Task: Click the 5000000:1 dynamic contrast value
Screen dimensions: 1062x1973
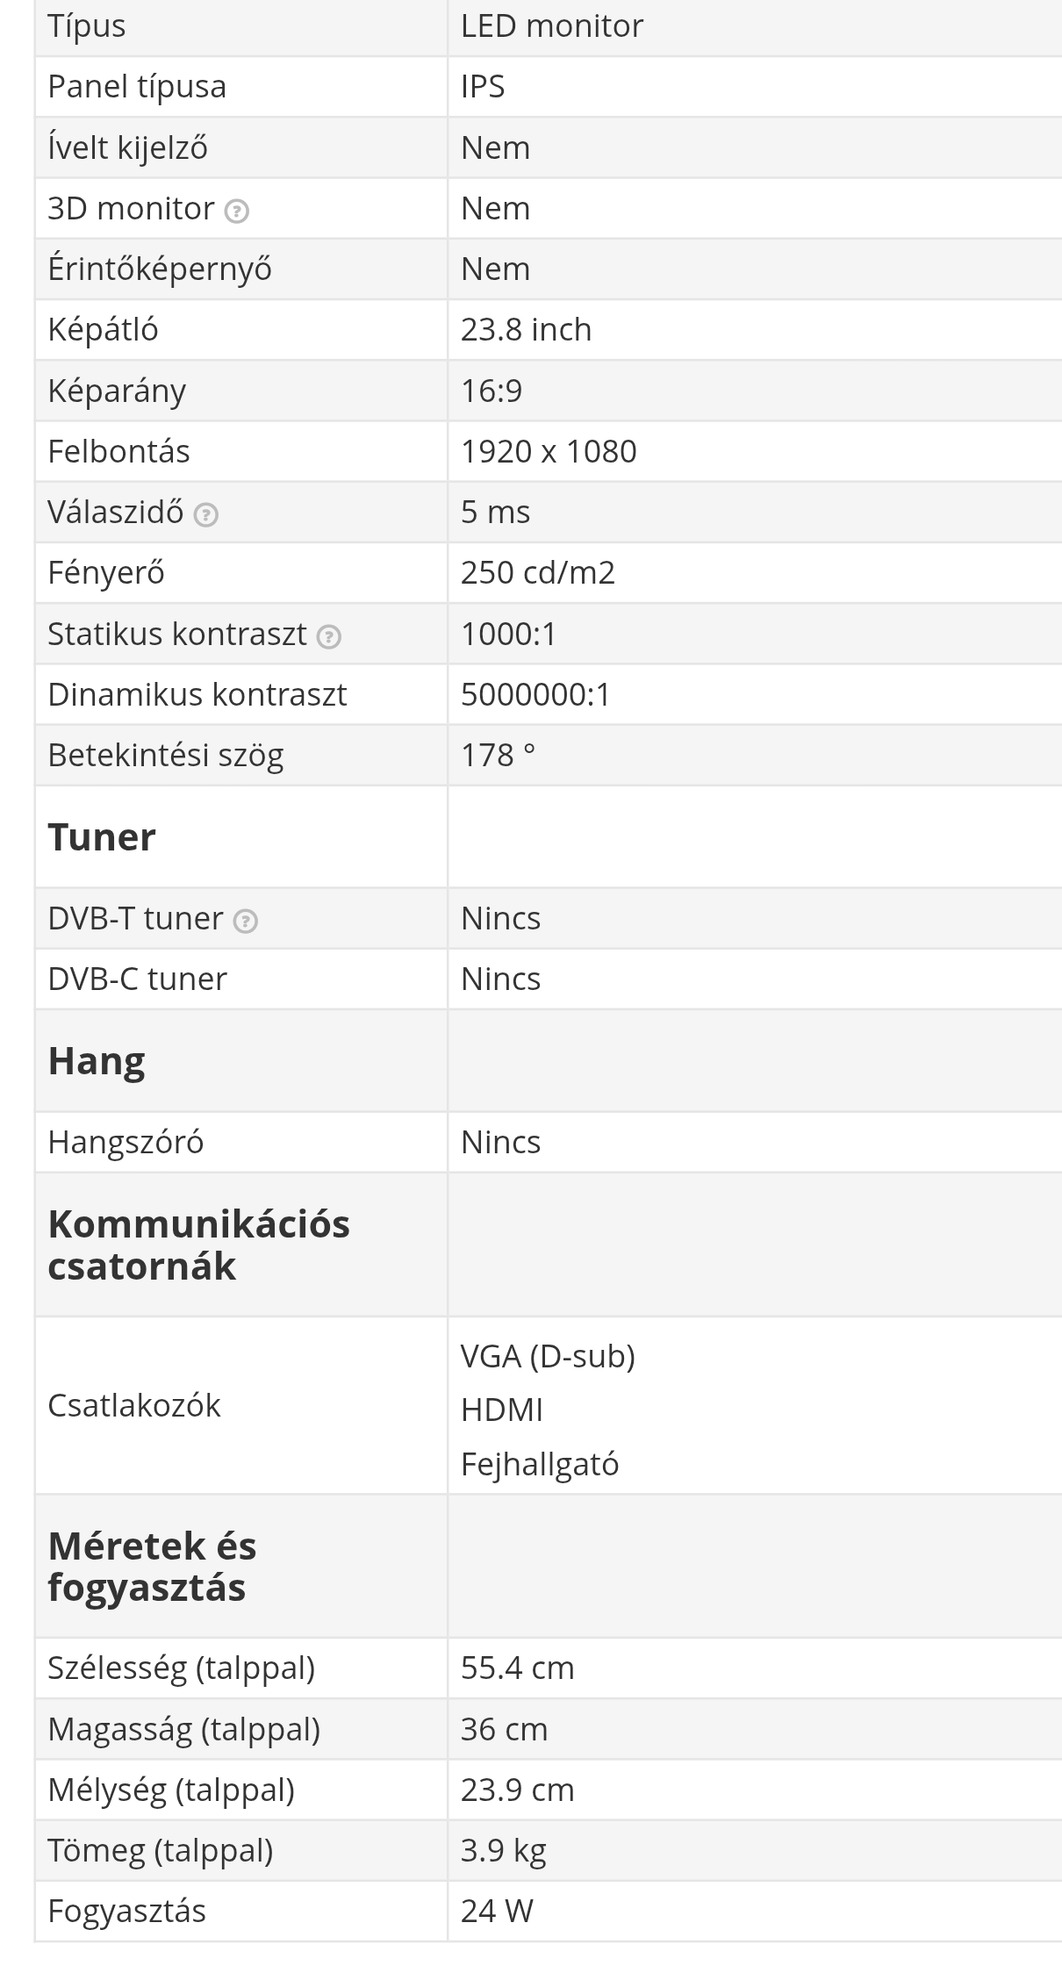Action: pos(535,695)
